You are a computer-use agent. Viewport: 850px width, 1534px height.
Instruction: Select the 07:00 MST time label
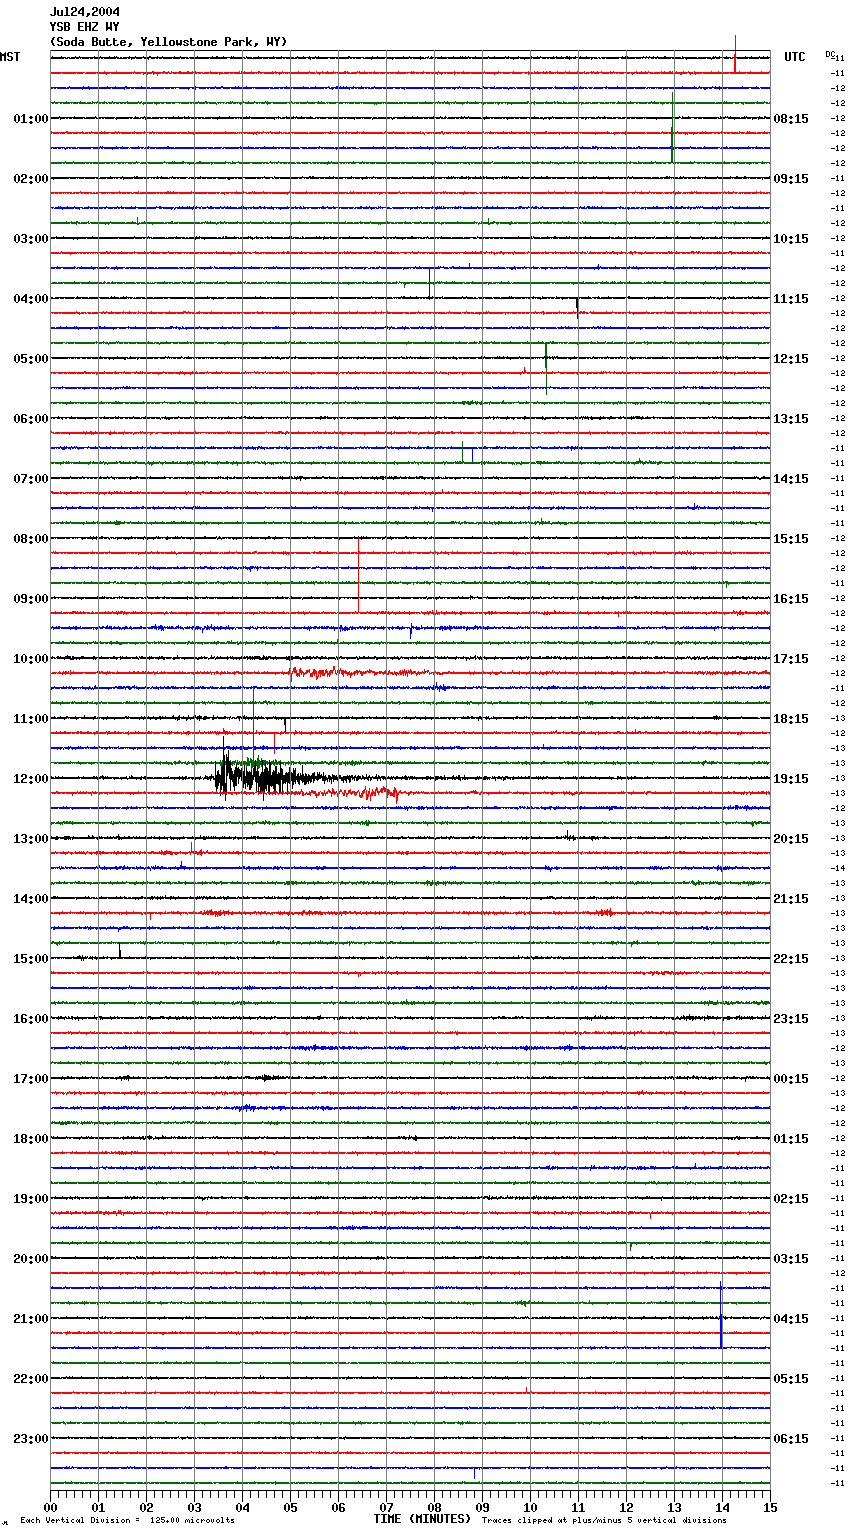click(31, 479)
